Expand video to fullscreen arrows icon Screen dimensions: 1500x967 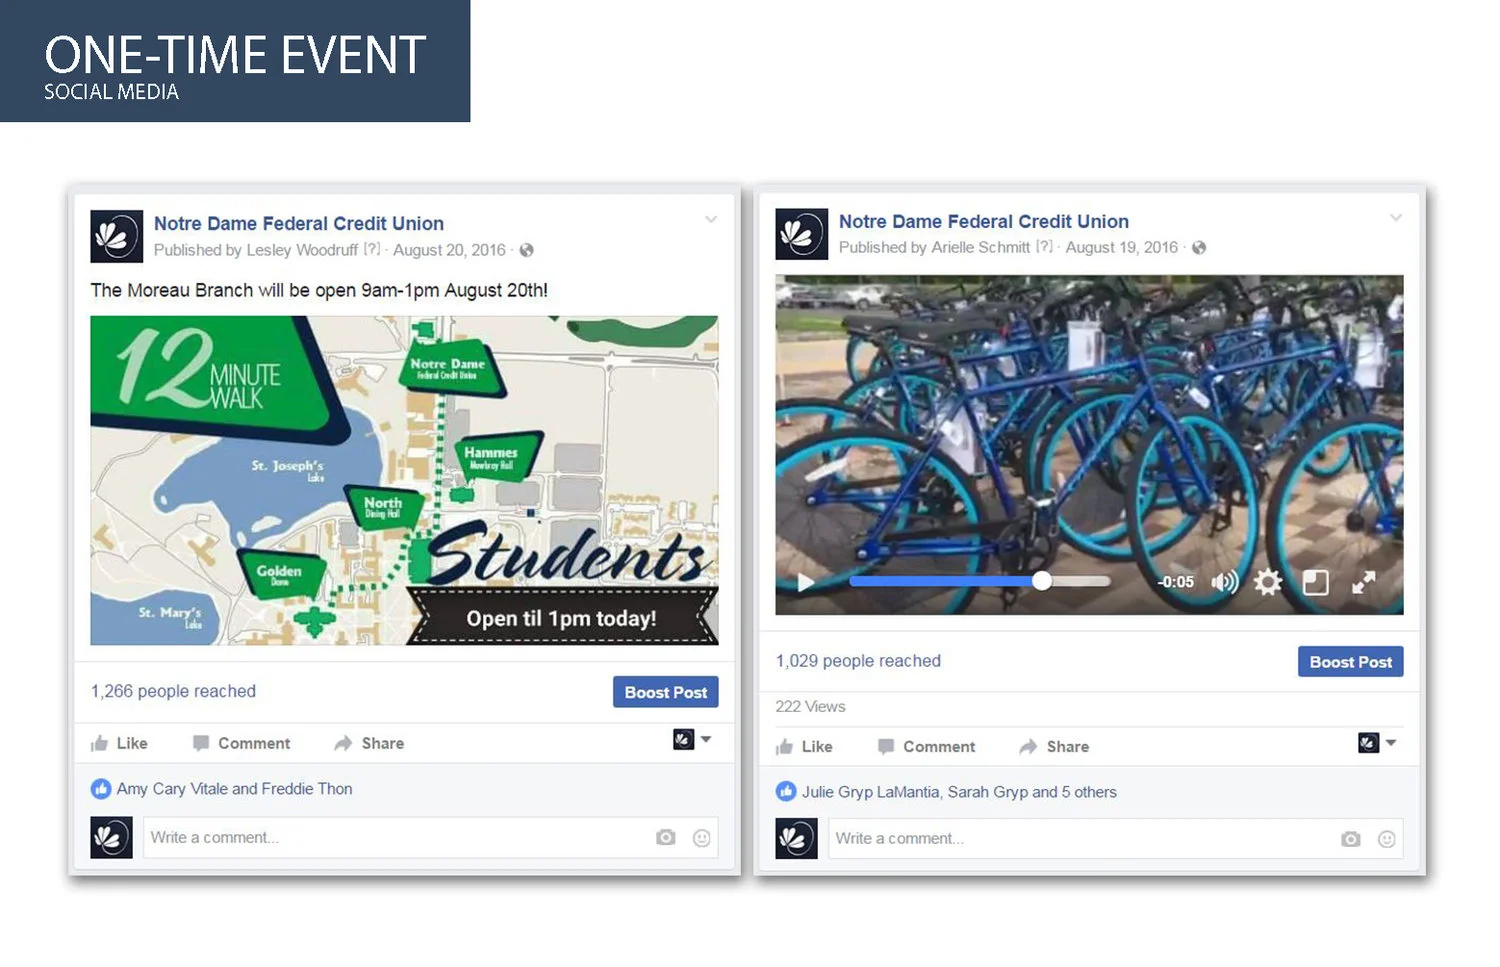coord(1363,582)
